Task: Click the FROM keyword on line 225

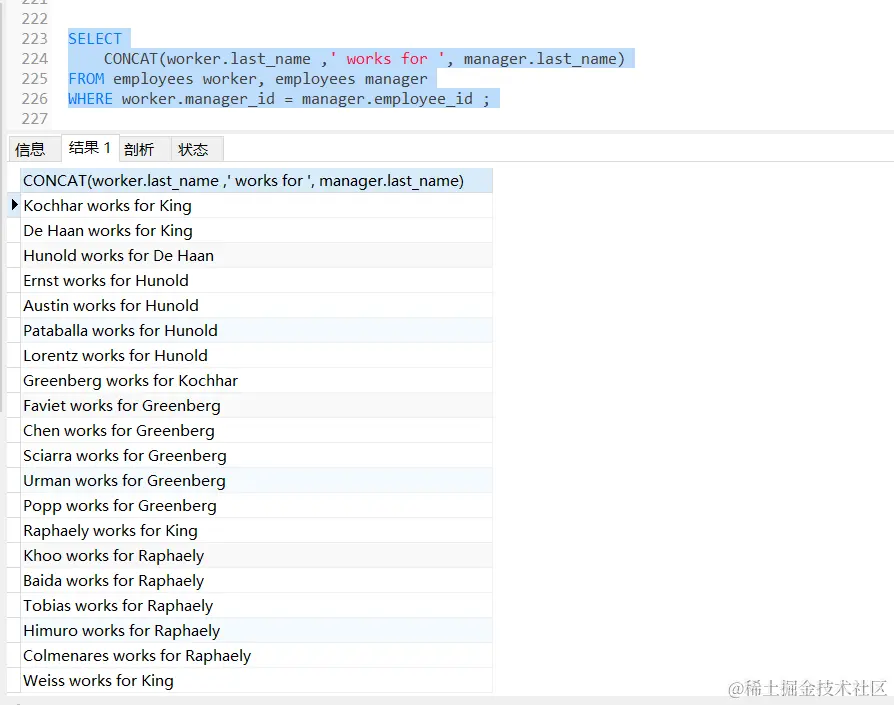Action: click(x=86, y=79)
